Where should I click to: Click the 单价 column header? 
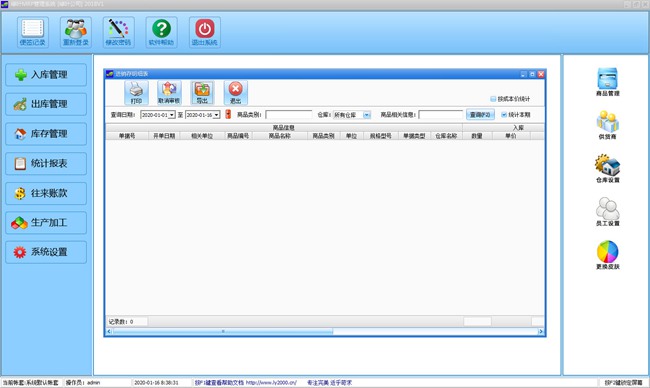point(511,136)
